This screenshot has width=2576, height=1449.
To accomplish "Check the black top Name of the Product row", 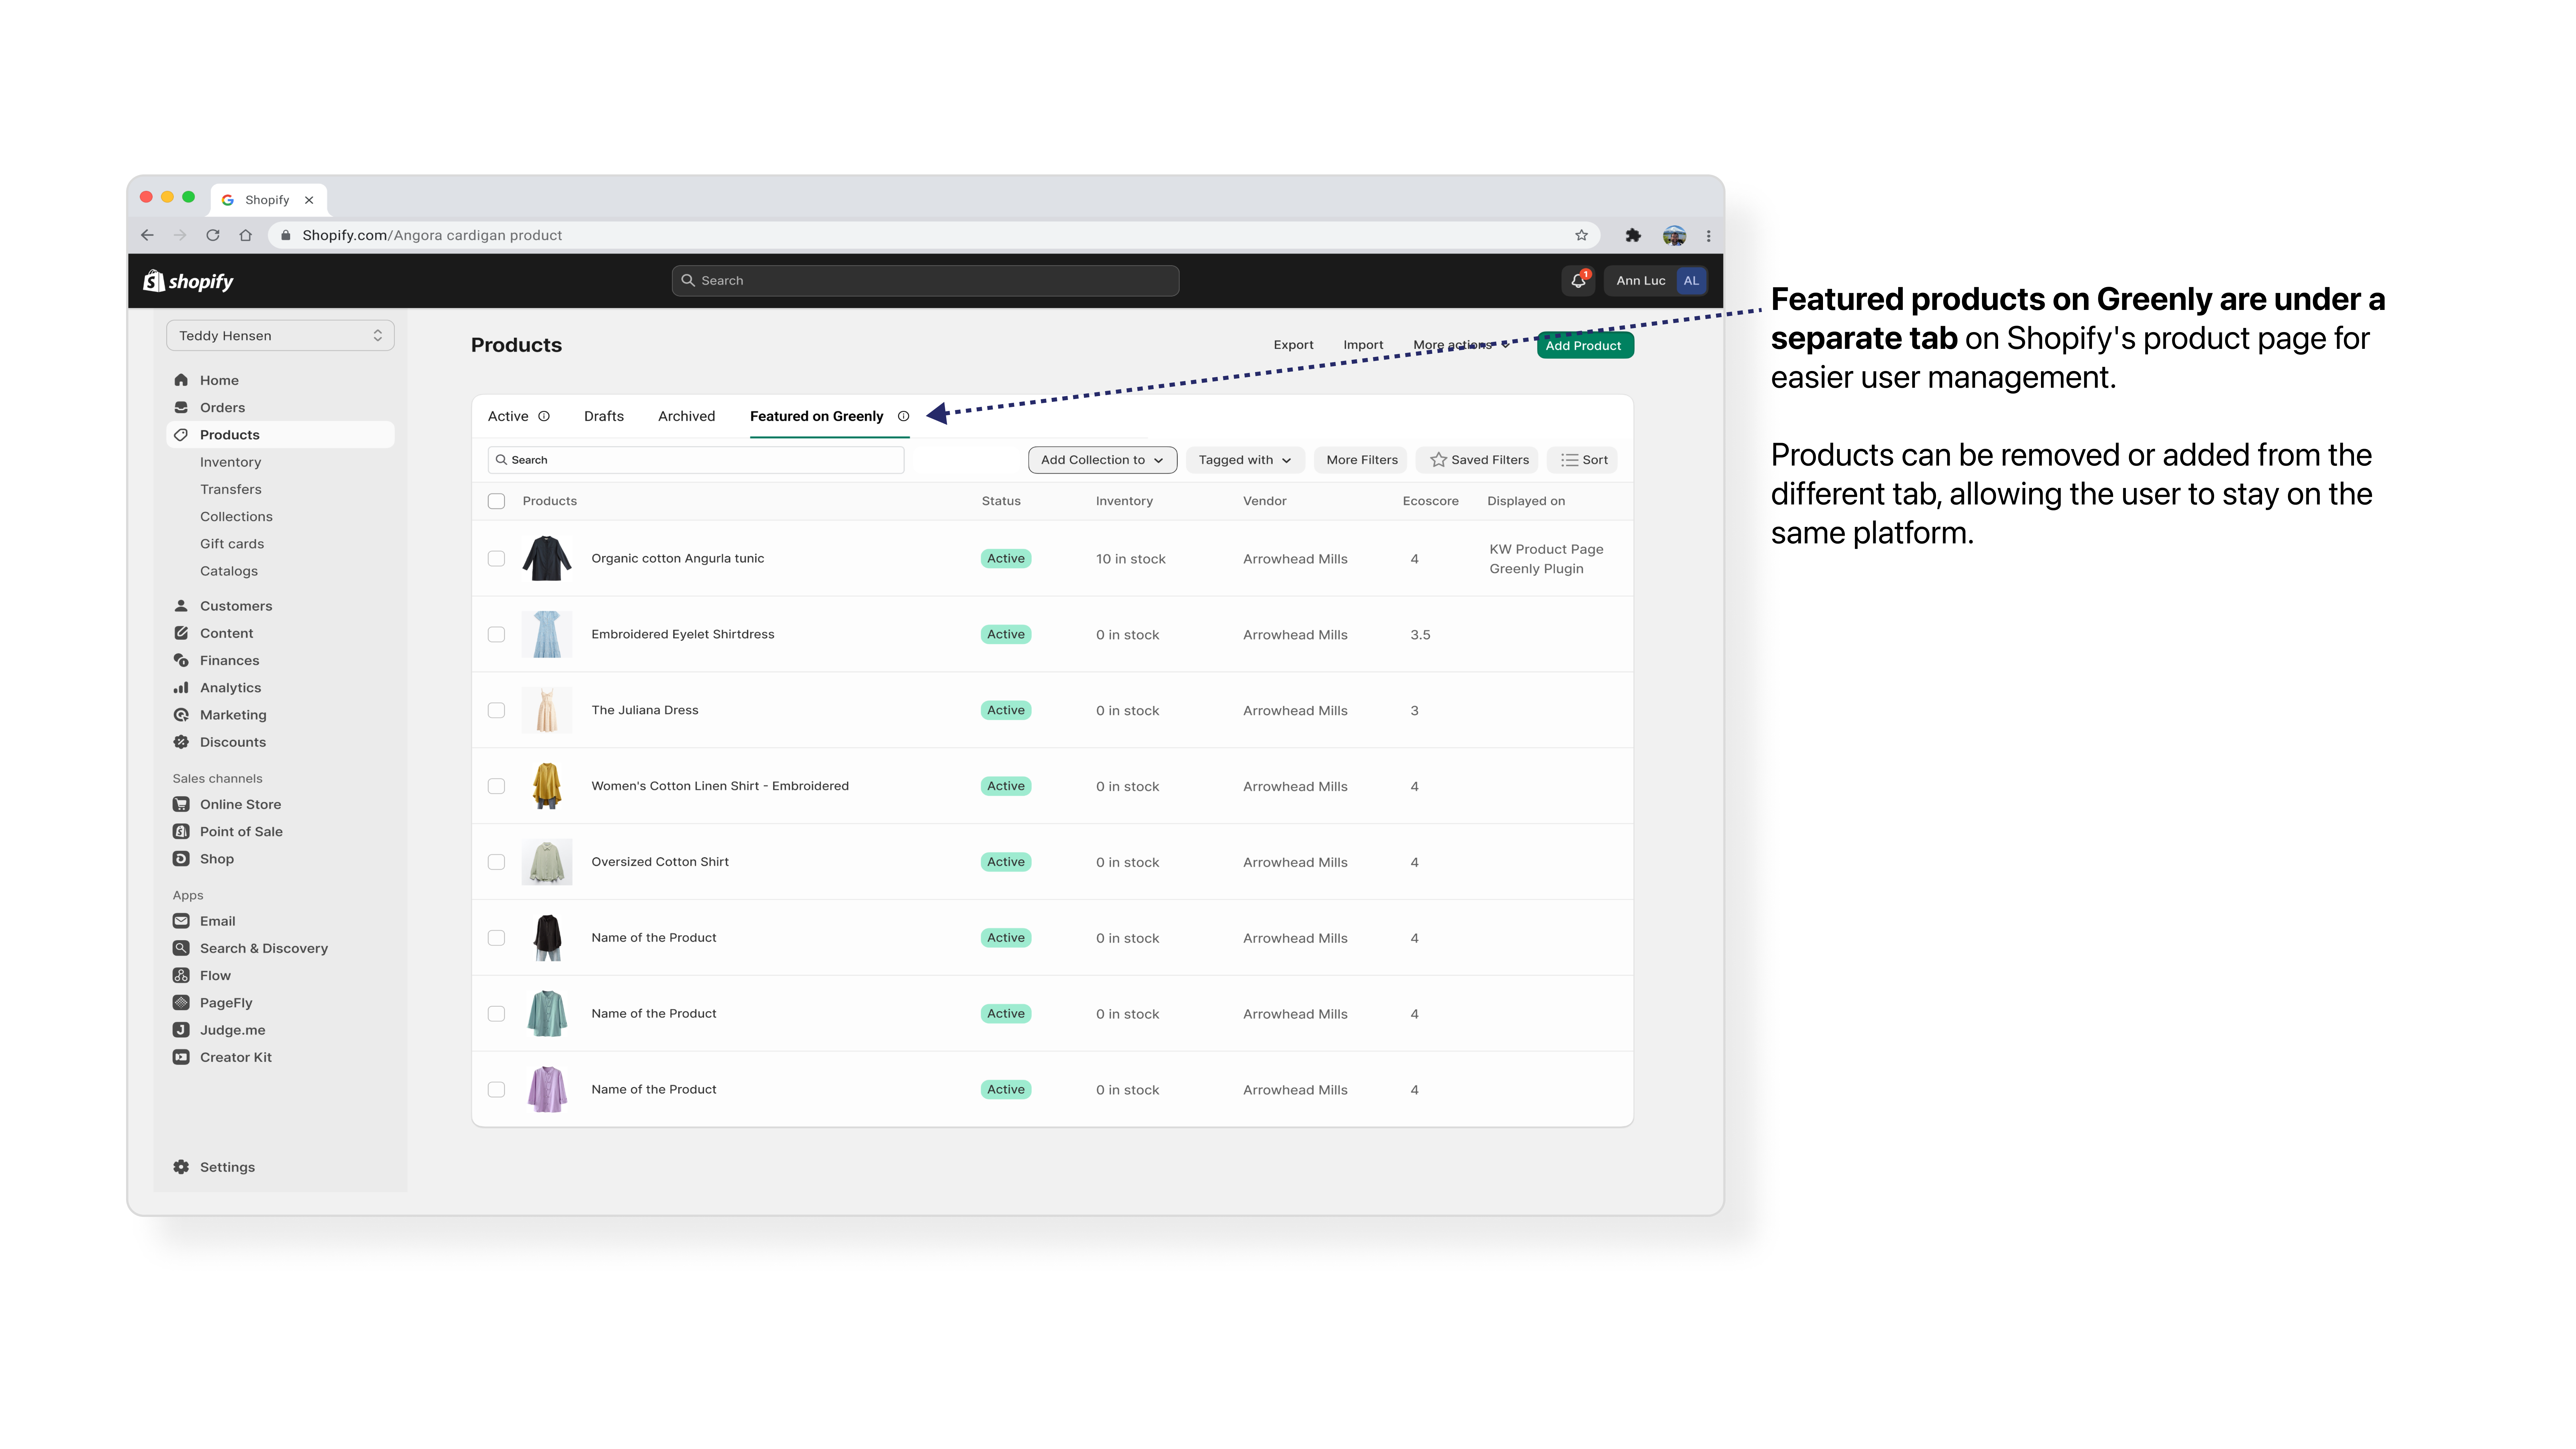I will pyautogui.click(x=496, y=938).
